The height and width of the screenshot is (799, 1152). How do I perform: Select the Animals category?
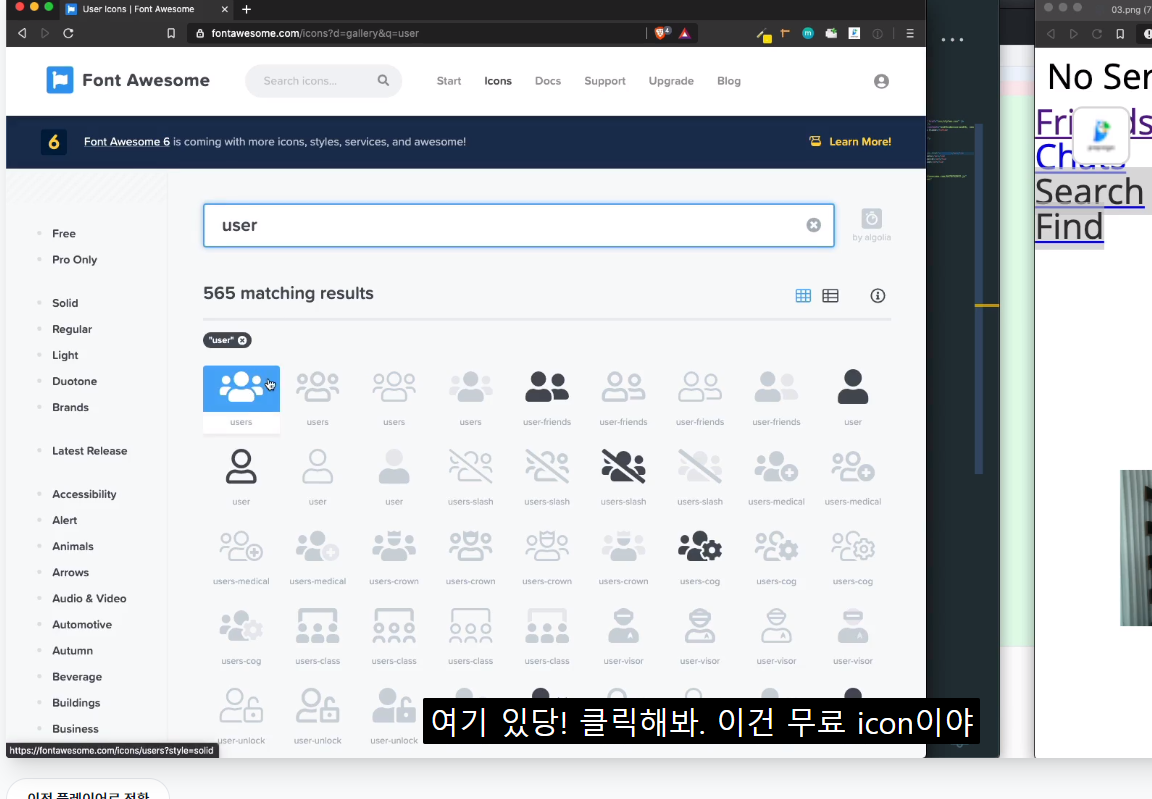point(73,546)
